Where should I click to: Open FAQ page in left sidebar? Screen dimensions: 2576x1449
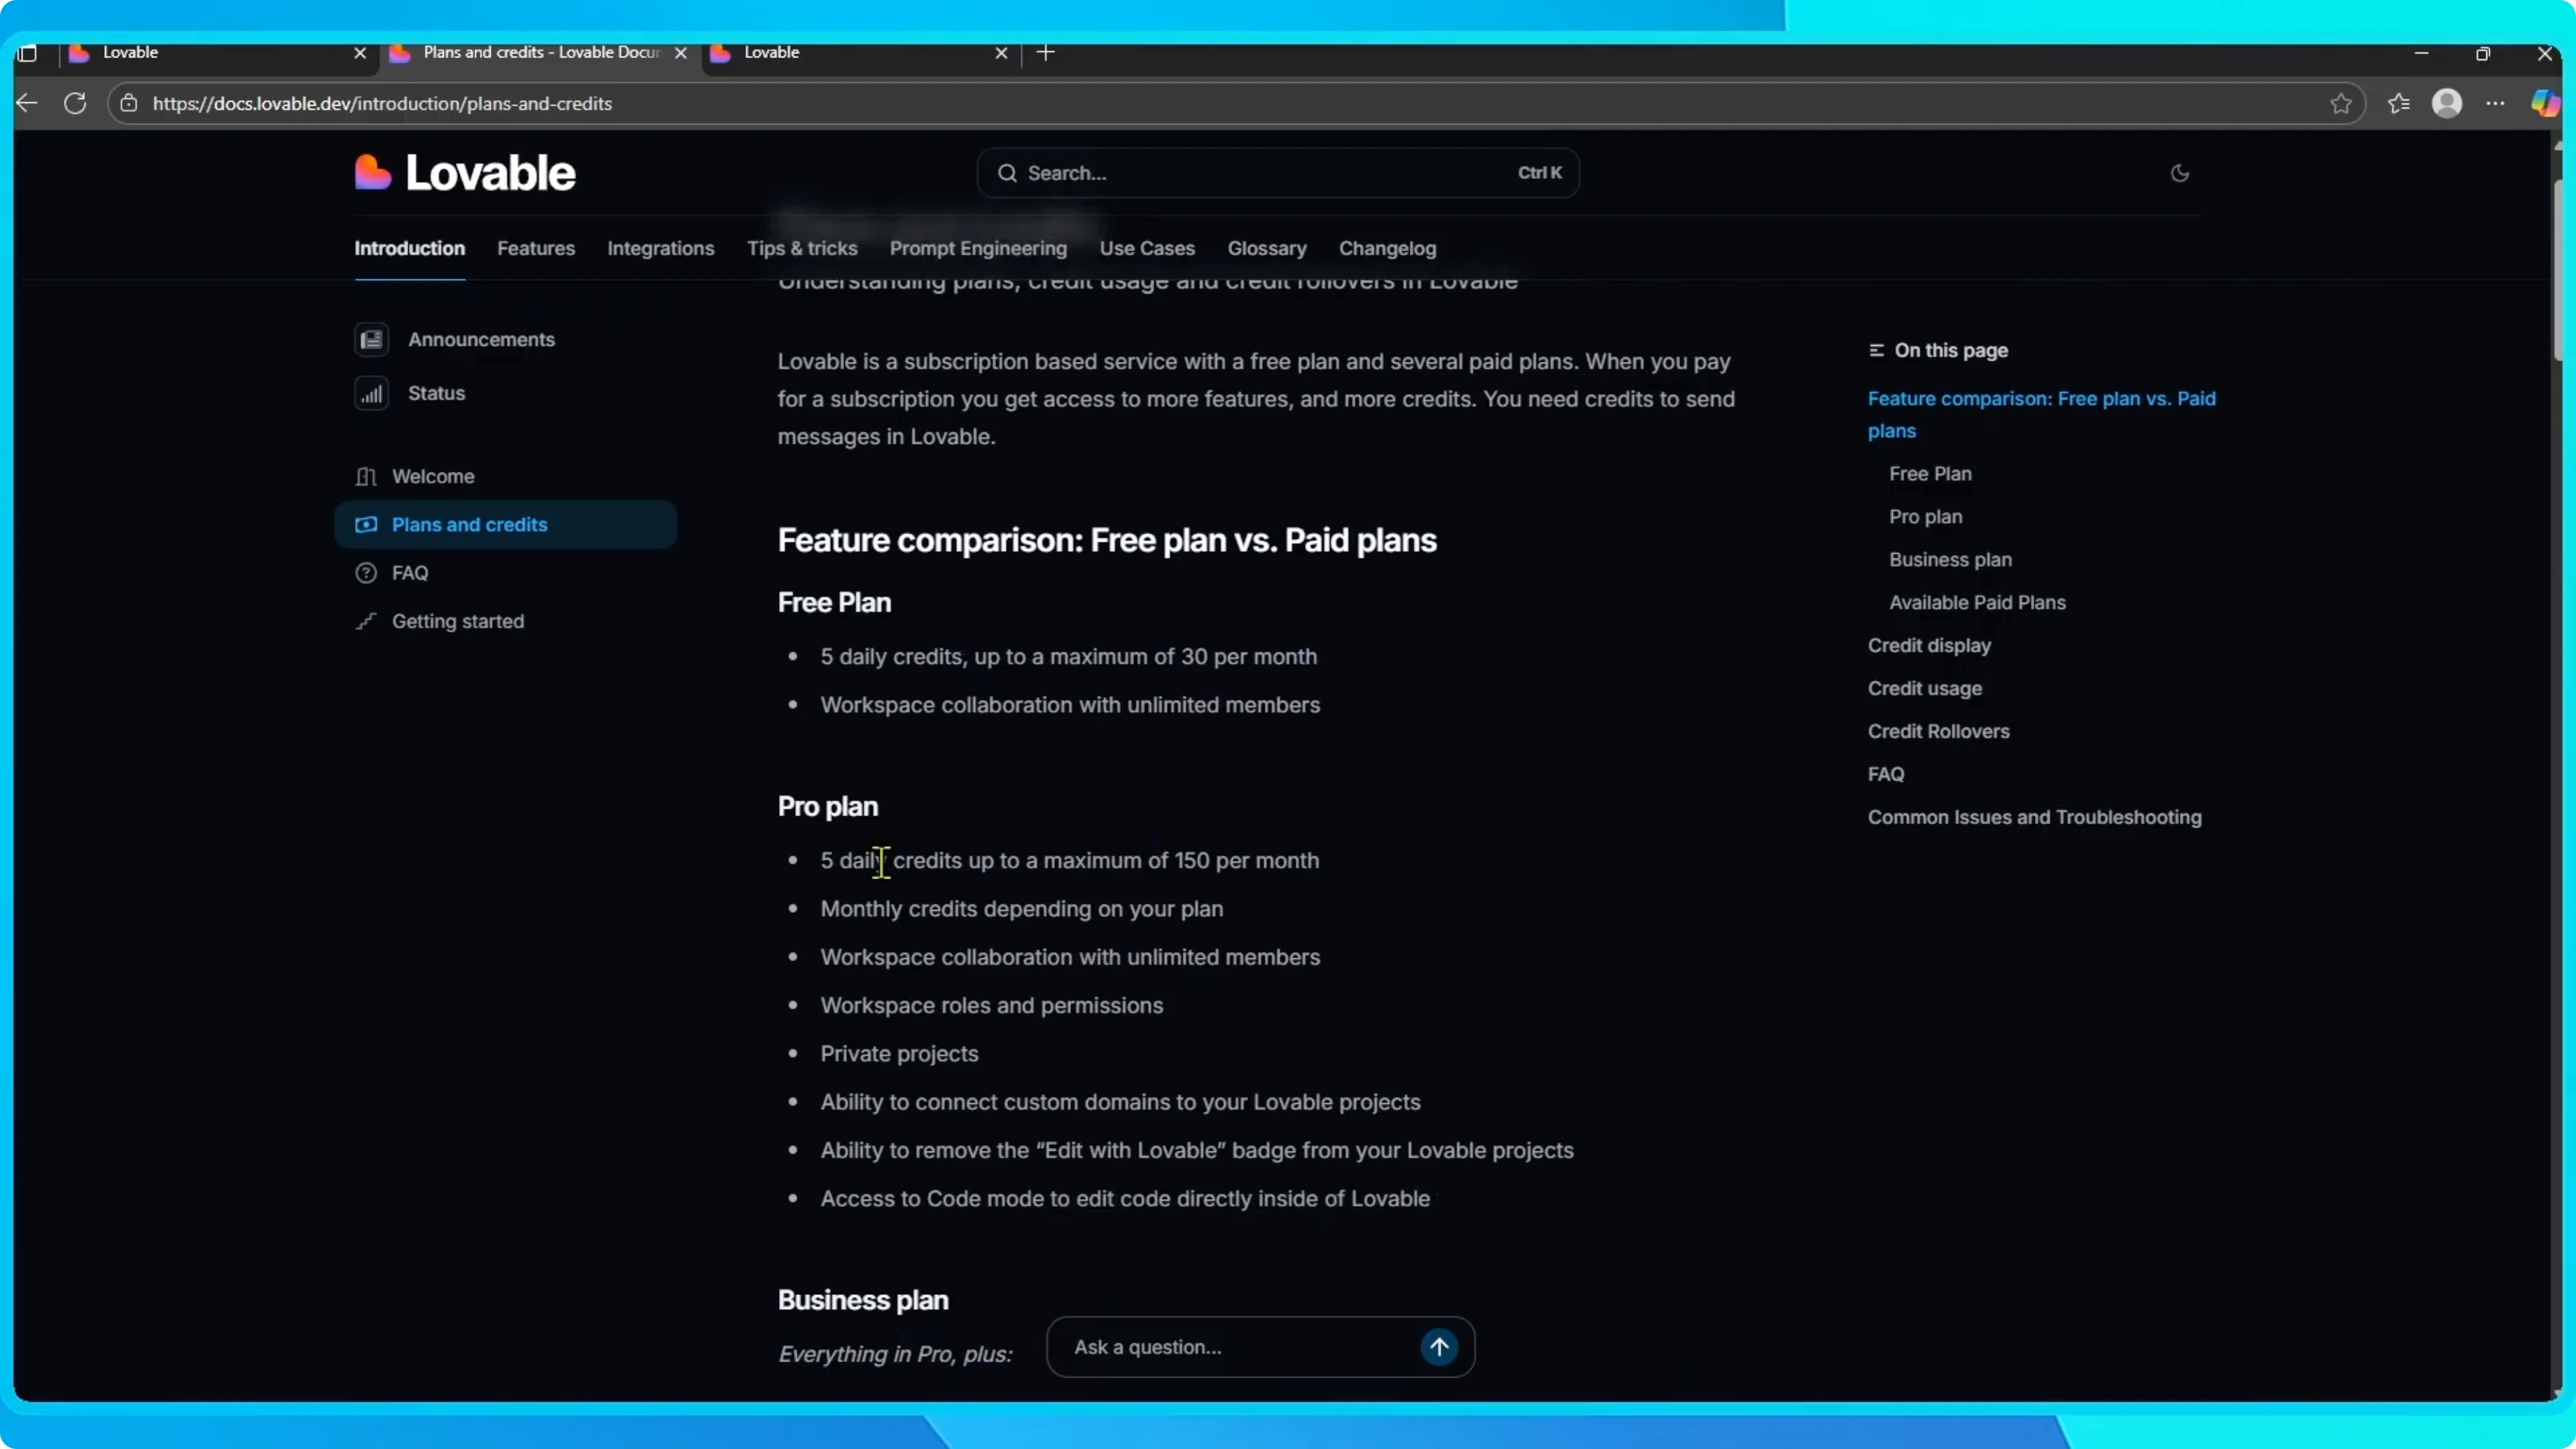pos(410,572)
